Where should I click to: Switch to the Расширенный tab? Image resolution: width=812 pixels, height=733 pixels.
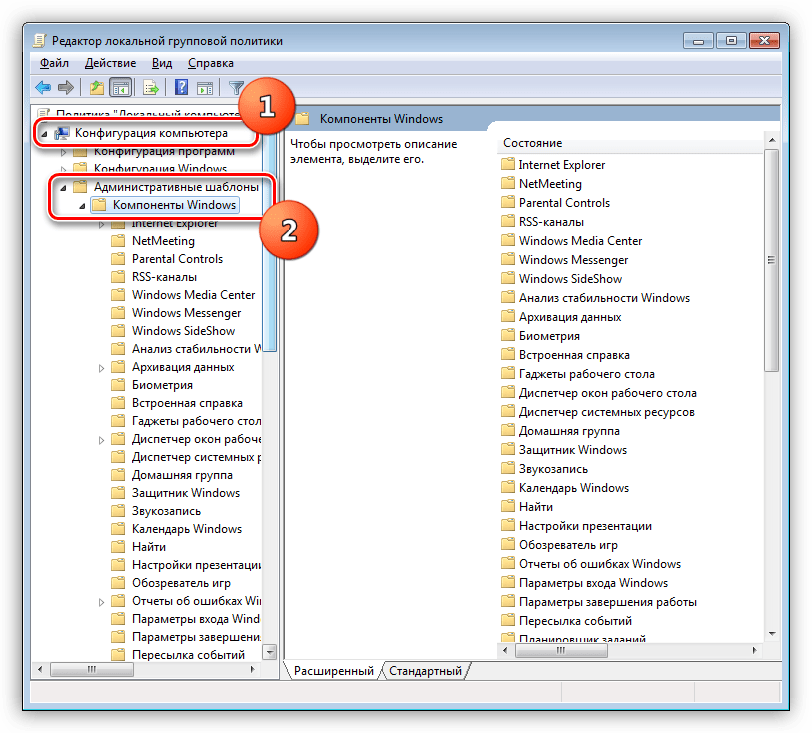[x=333, y=671]
